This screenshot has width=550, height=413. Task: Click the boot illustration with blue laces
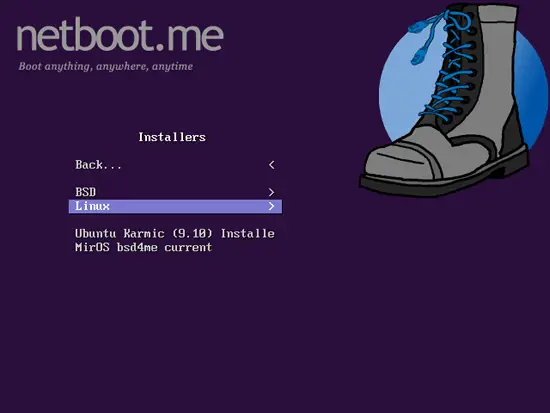point(452,100)
